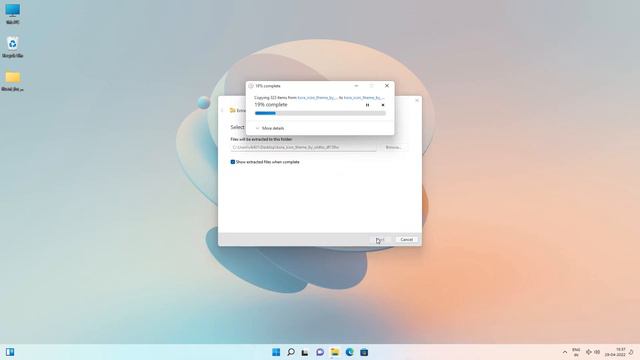The height and width of the screenshot is (360, 640).
Task: Click Browse in the extract wizard
Action: tap(393, 147)
